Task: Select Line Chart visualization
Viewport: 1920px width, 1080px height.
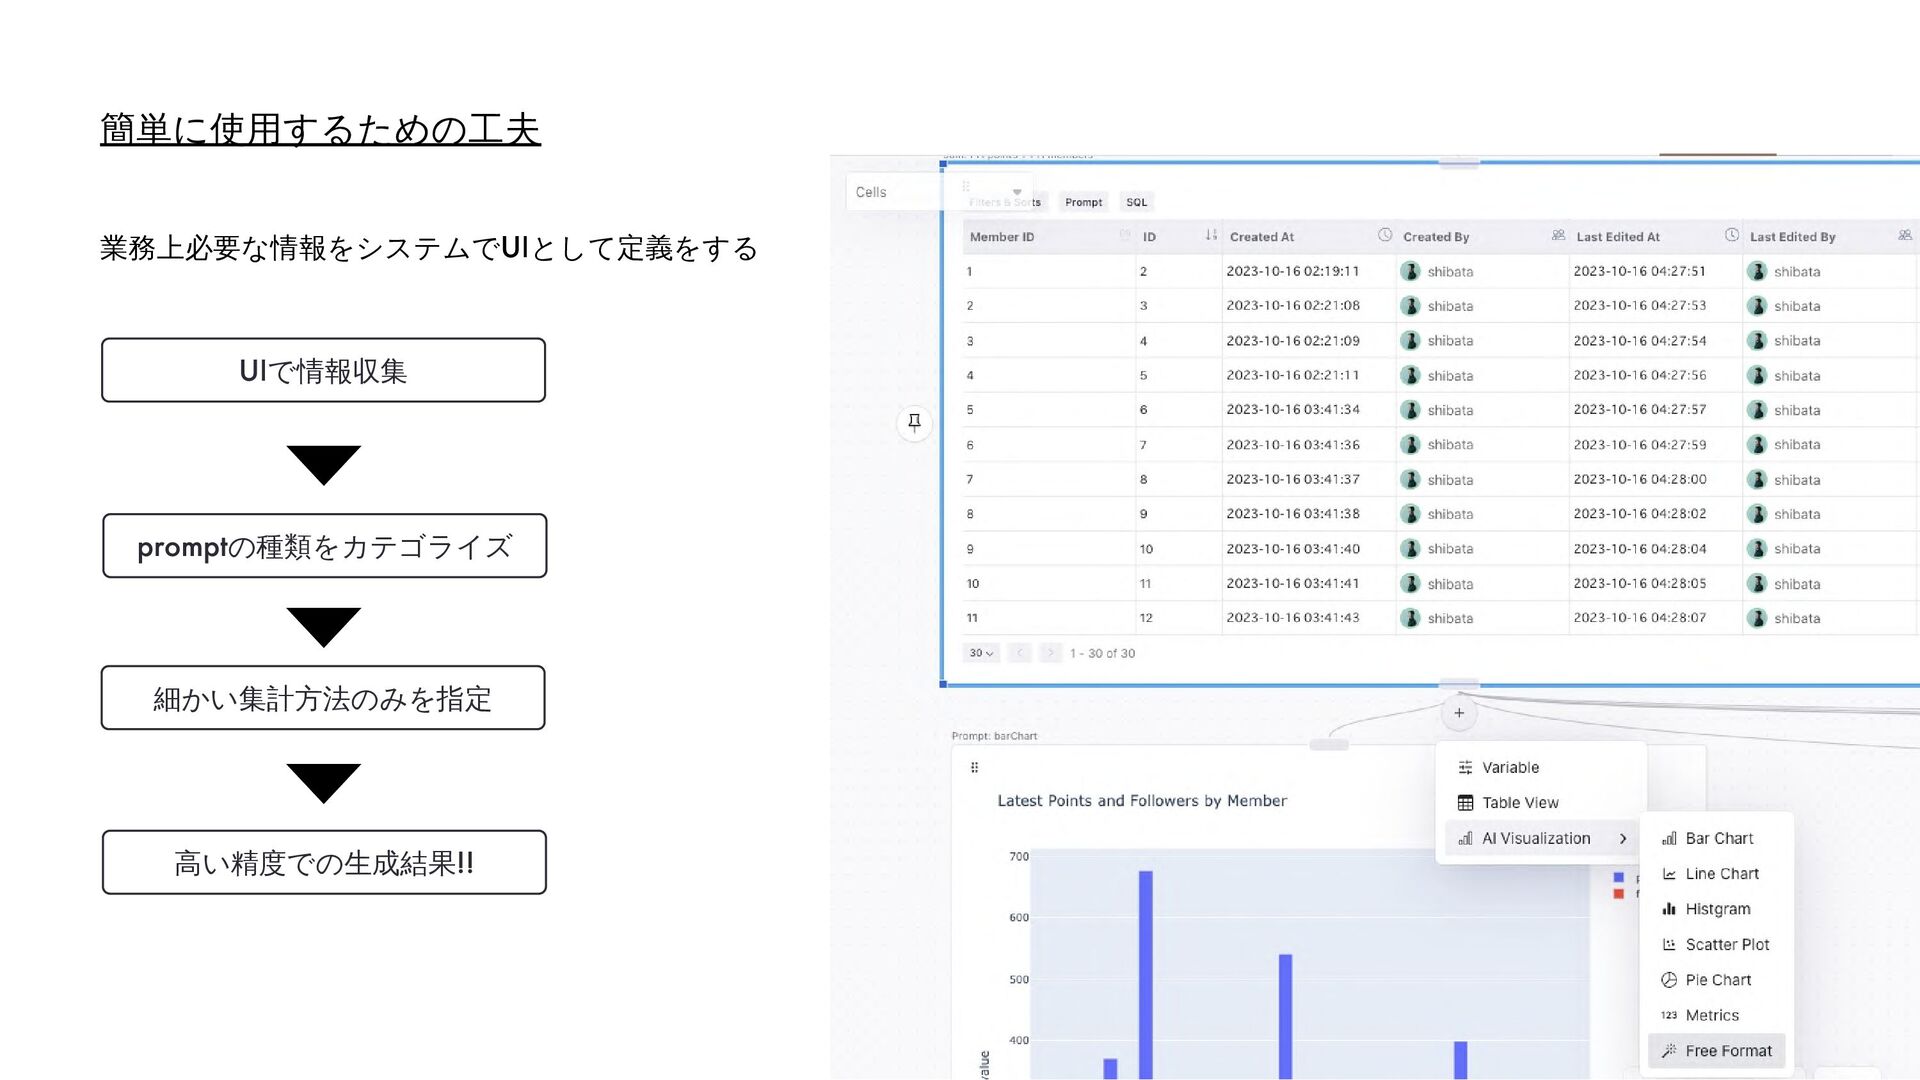Action: coord(1716,874)
